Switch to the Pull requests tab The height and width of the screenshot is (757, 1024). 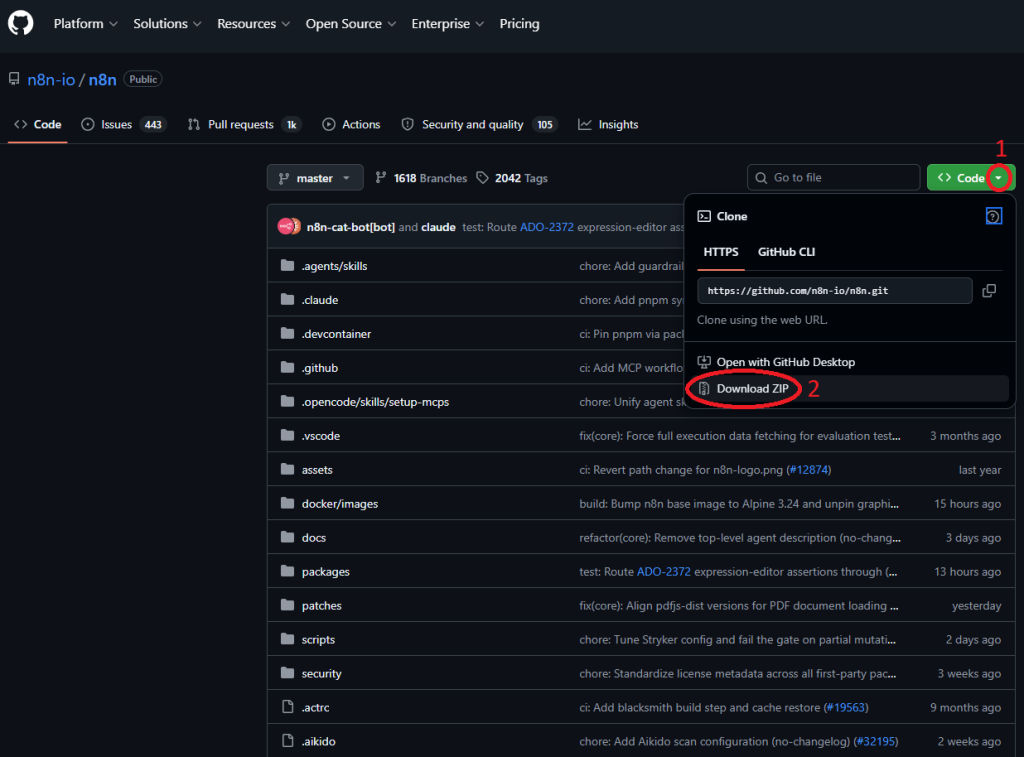coord(244,124)
